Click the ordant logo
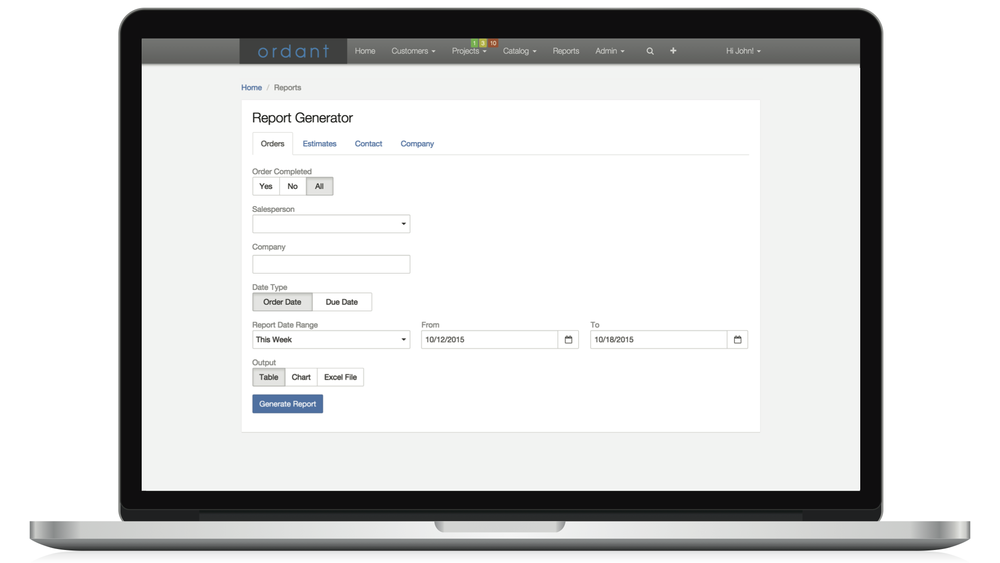The image size is (1000, 563). pos(293,51)
